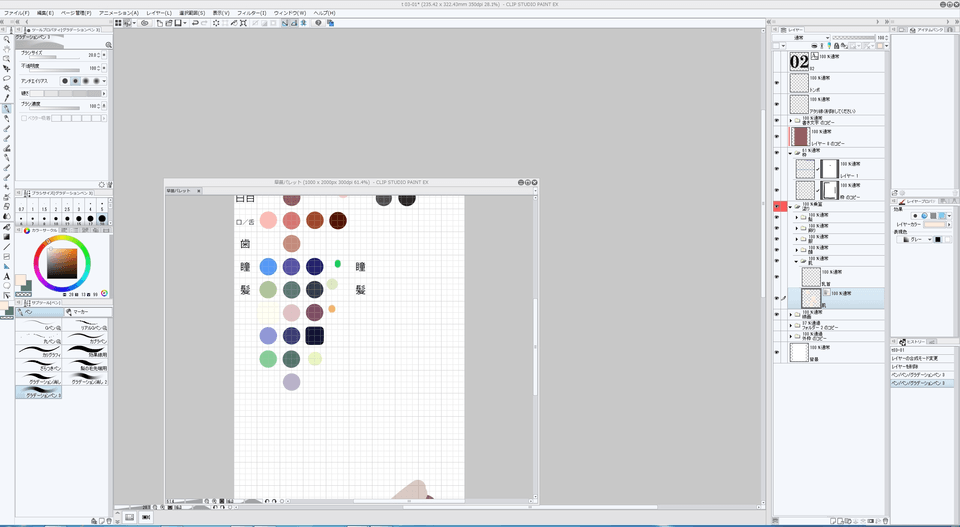Switch to the マーカー sub tool tab
The height and width of the screenshot is (527, 960).
(82, 312)
